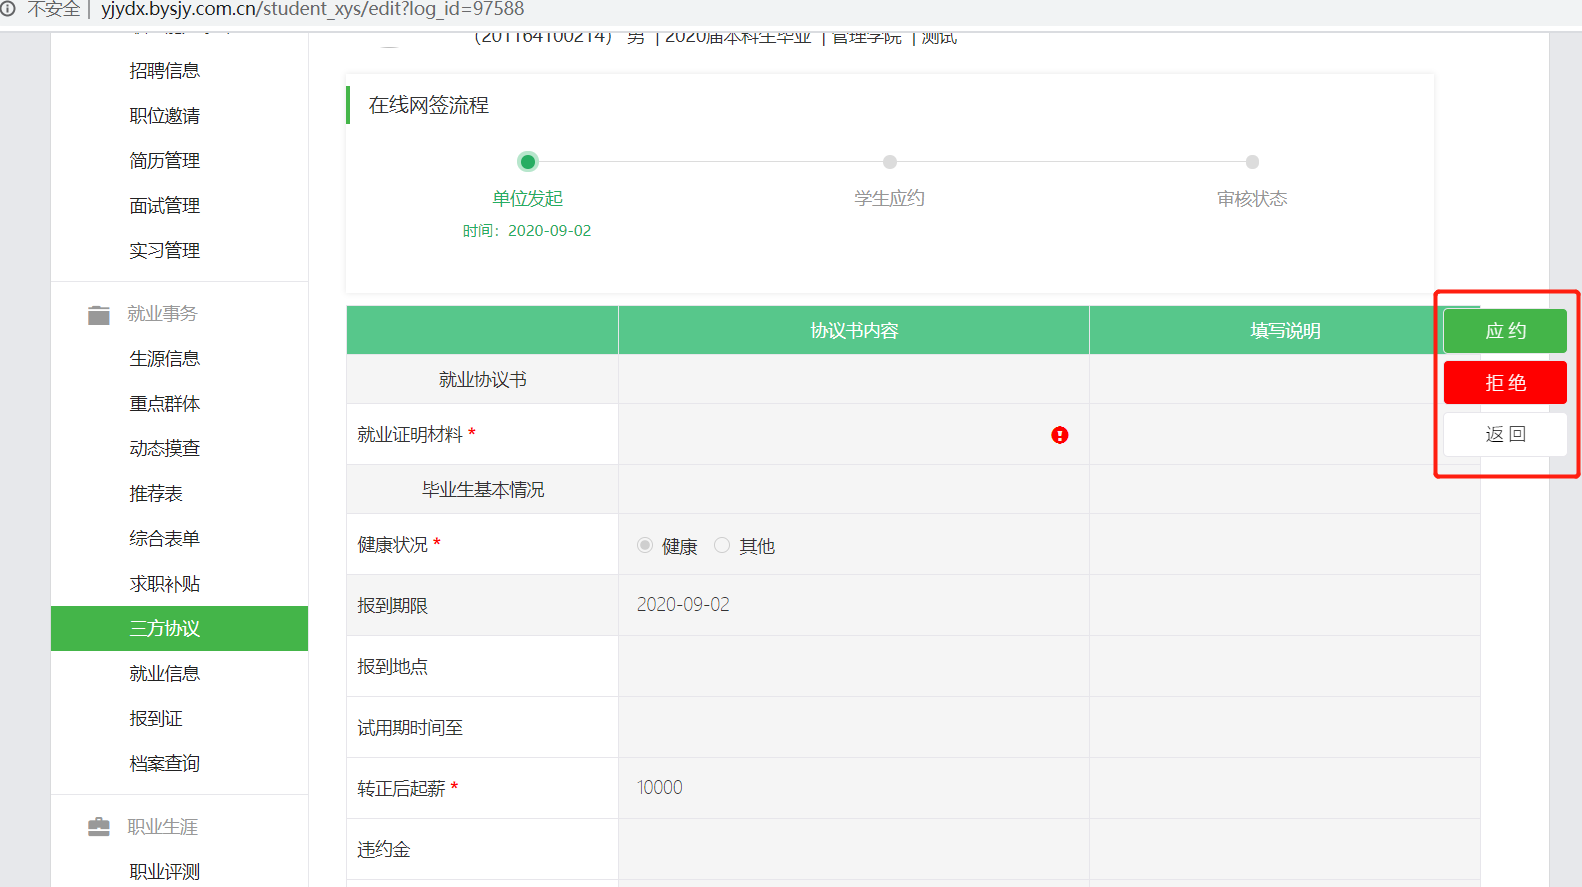The image size is (1582, 887).
Task: Open 招聘信息 in the sidebar
Action: 165,71
